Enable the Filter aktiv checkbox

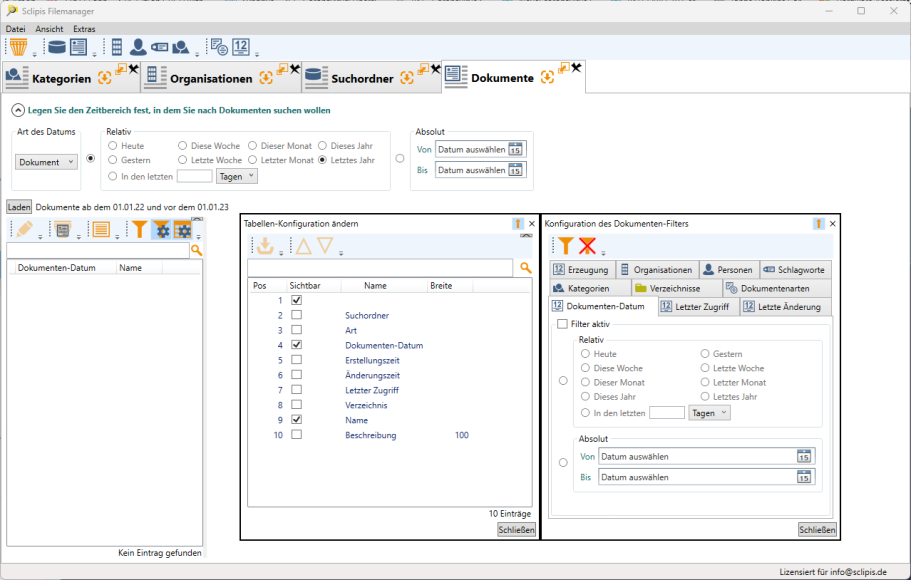562,324
